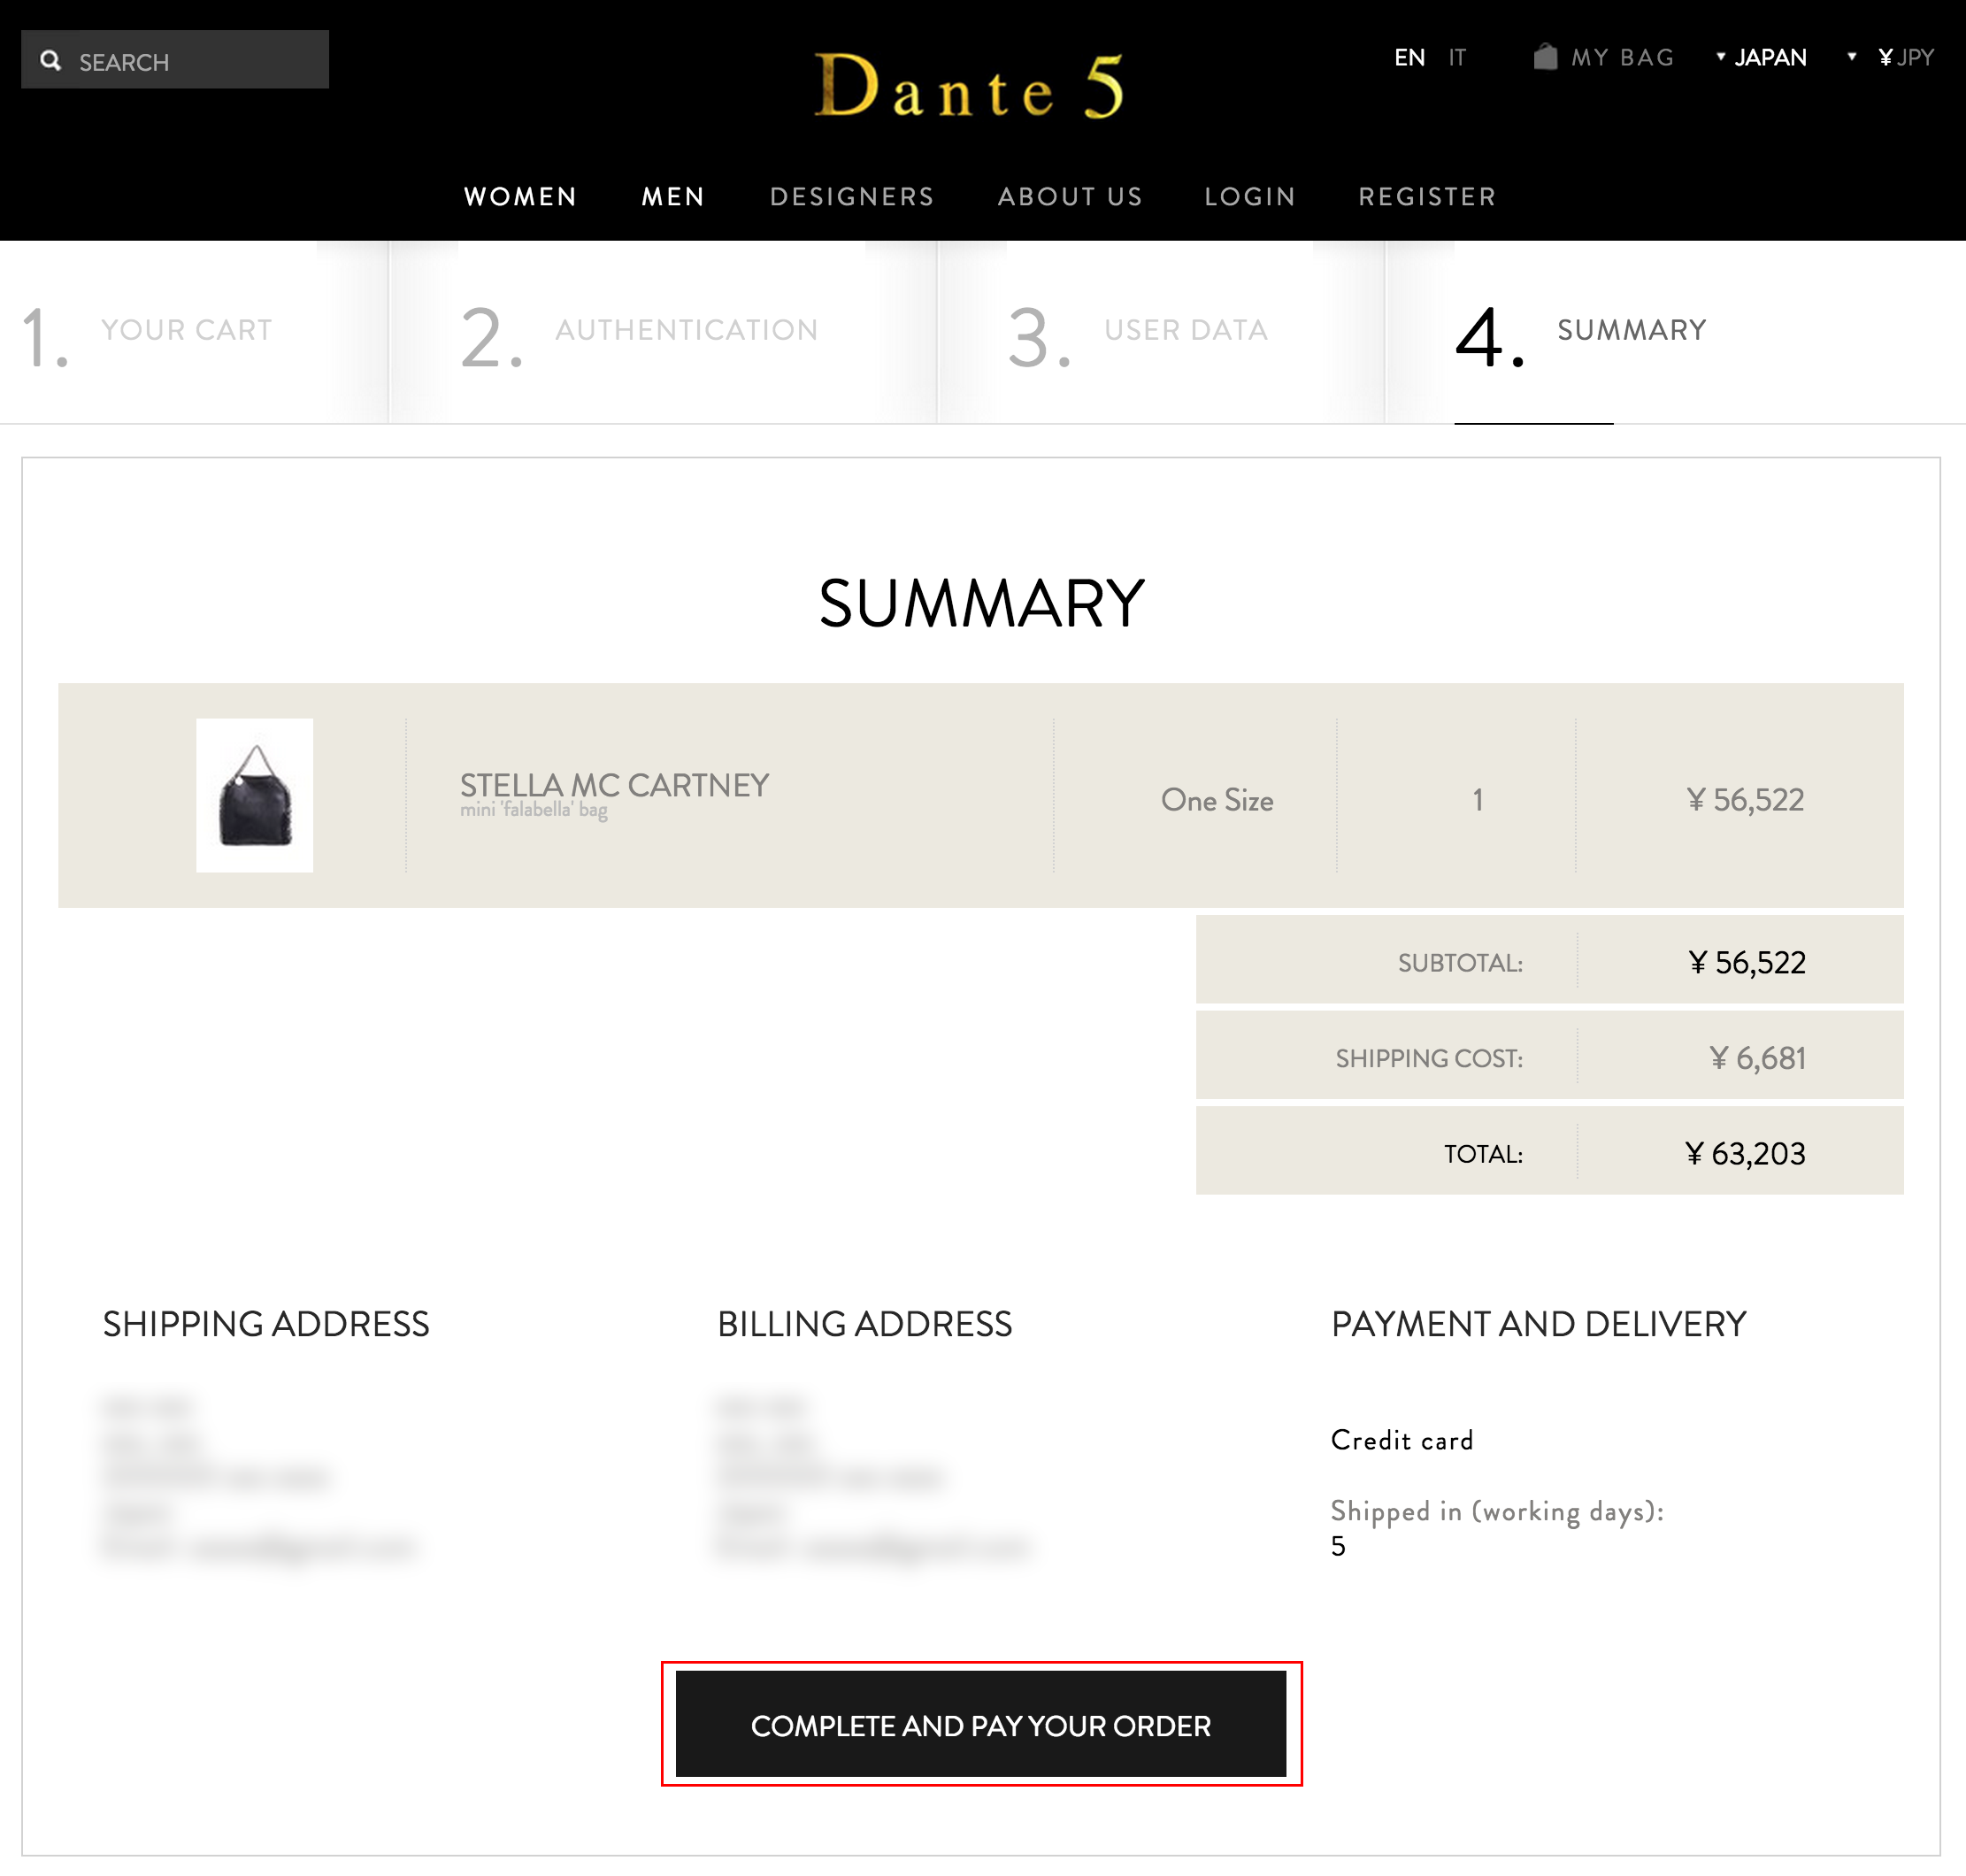The height and width of the screenshot is (1876, 1966).
Task: Open the WOMEN menu
Action: point(520,197)
